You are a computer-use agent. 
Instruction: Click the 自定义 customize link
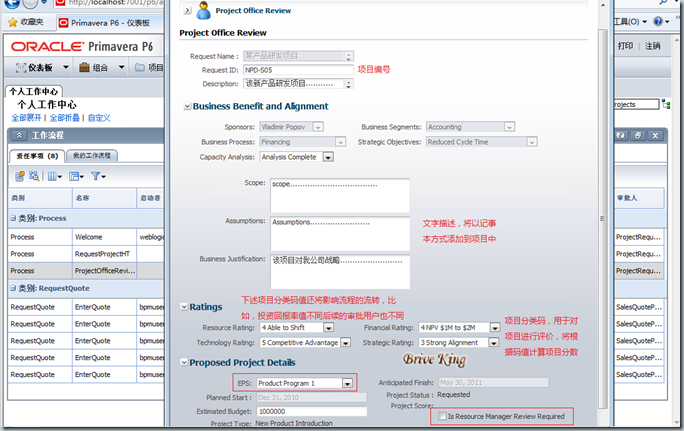99,118
